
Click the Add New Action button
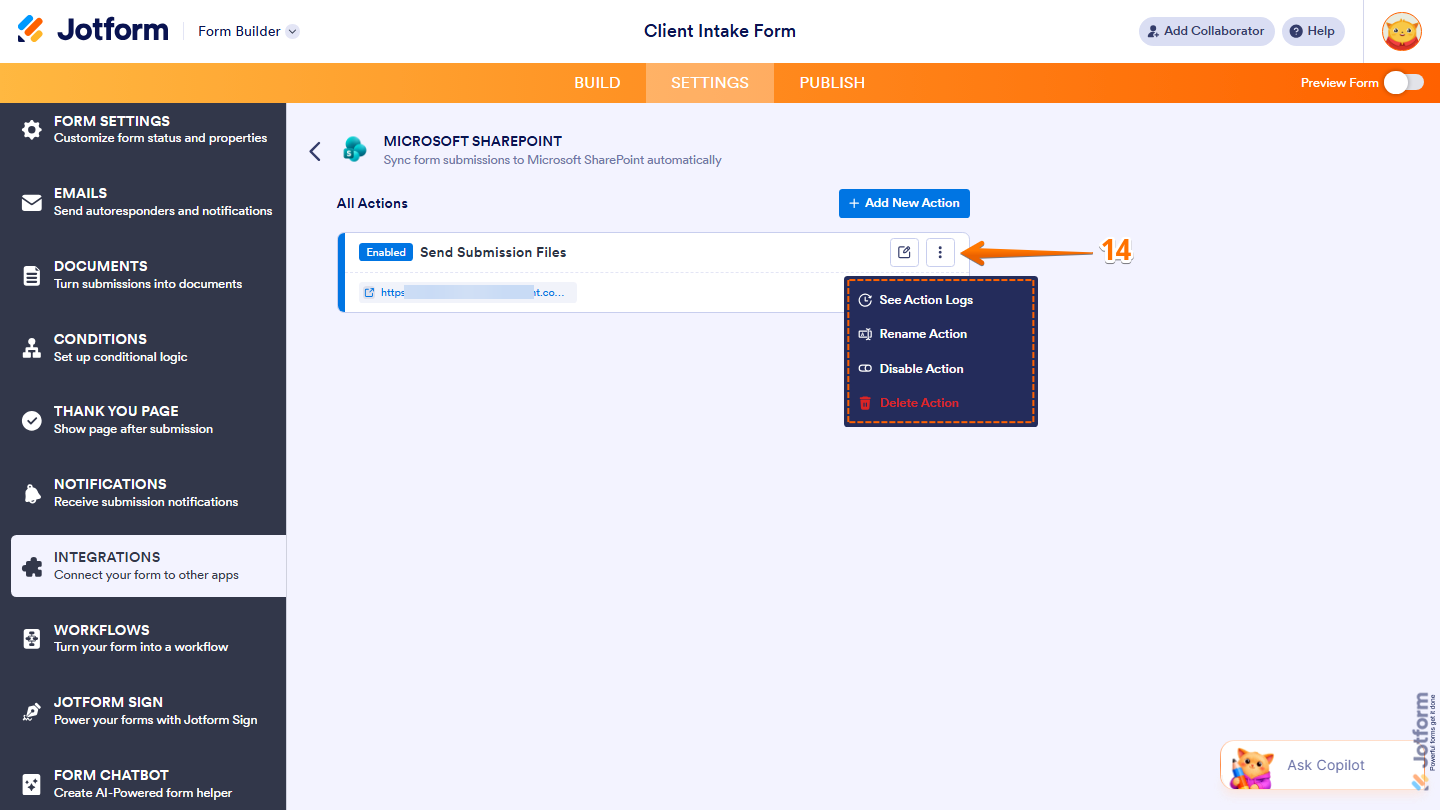point(904,203)
